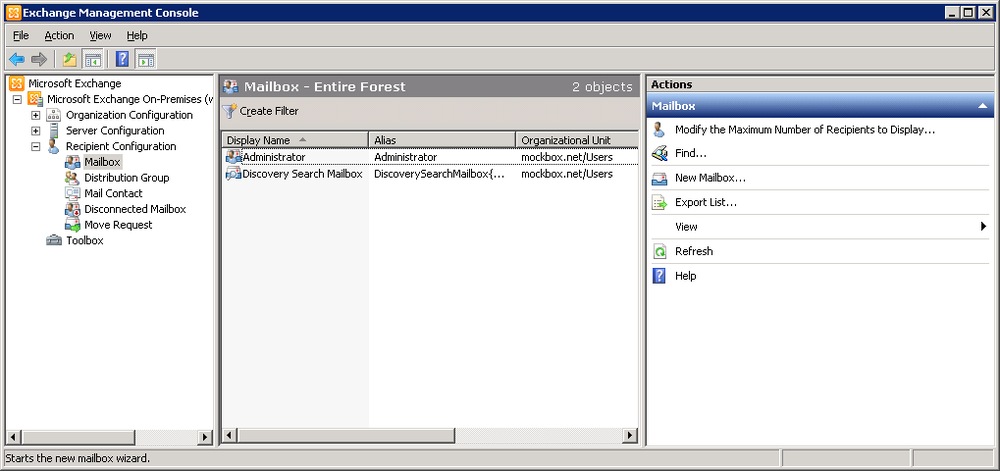
Task: Expand the Server Configuration node
Action: pyautogui.click(x=36, y=131)
